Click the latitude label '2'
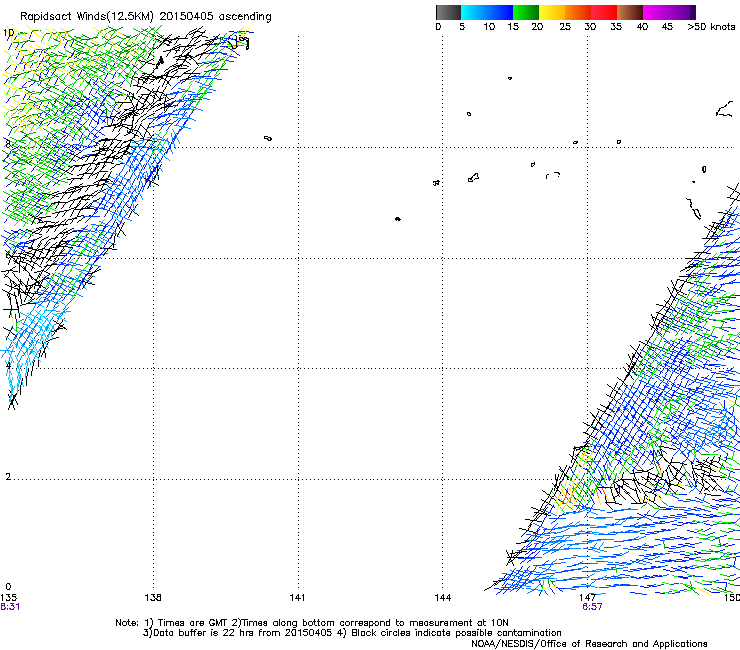Viewport: 740px width, 650px height. (x=8, y=477)
